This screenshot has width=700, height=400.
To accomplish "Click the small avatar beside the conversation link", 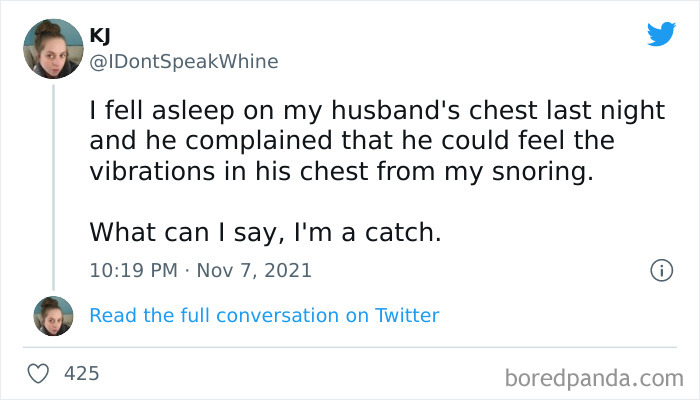I will (x=53, y=315).
